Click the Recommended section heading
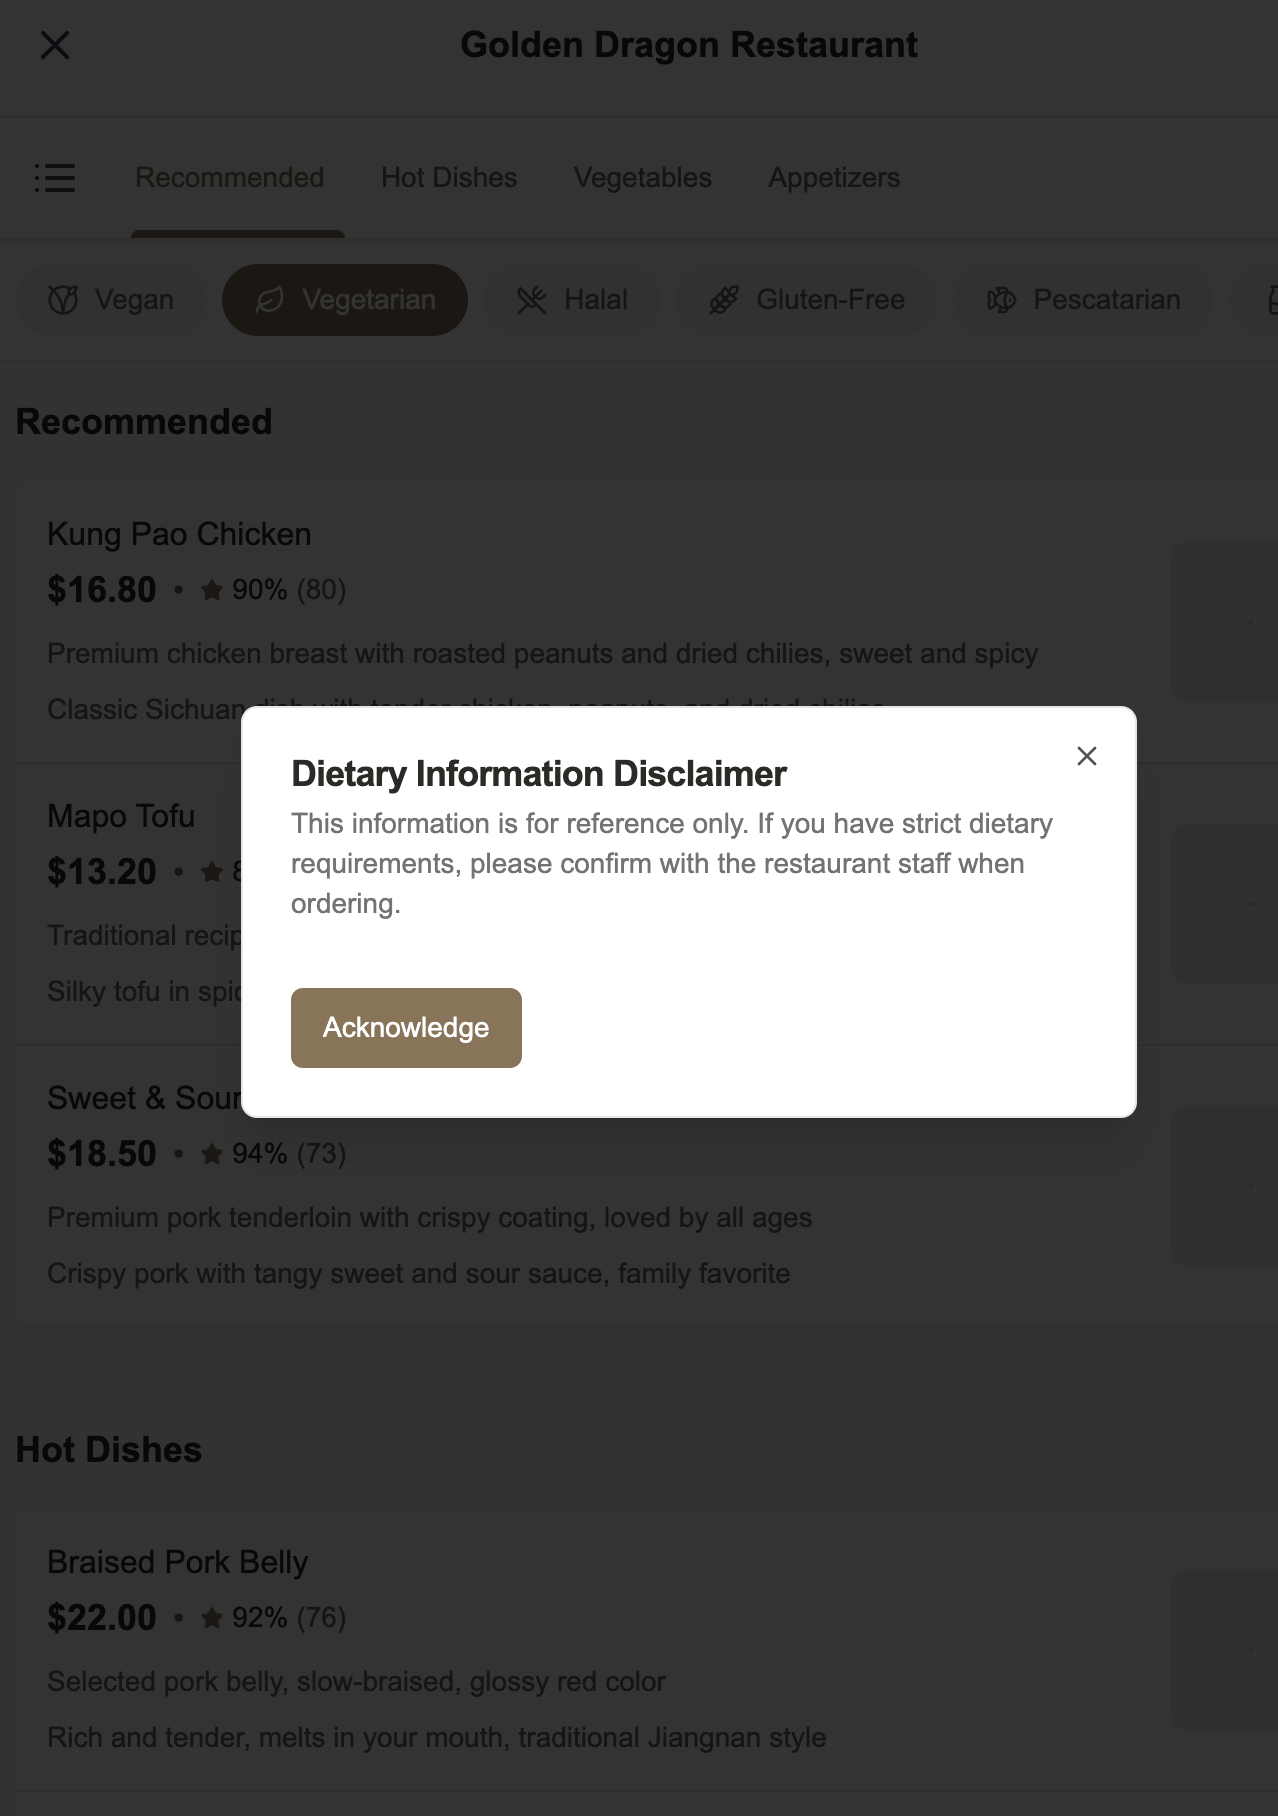1278x1816 pixels. (x=144, y=422)
